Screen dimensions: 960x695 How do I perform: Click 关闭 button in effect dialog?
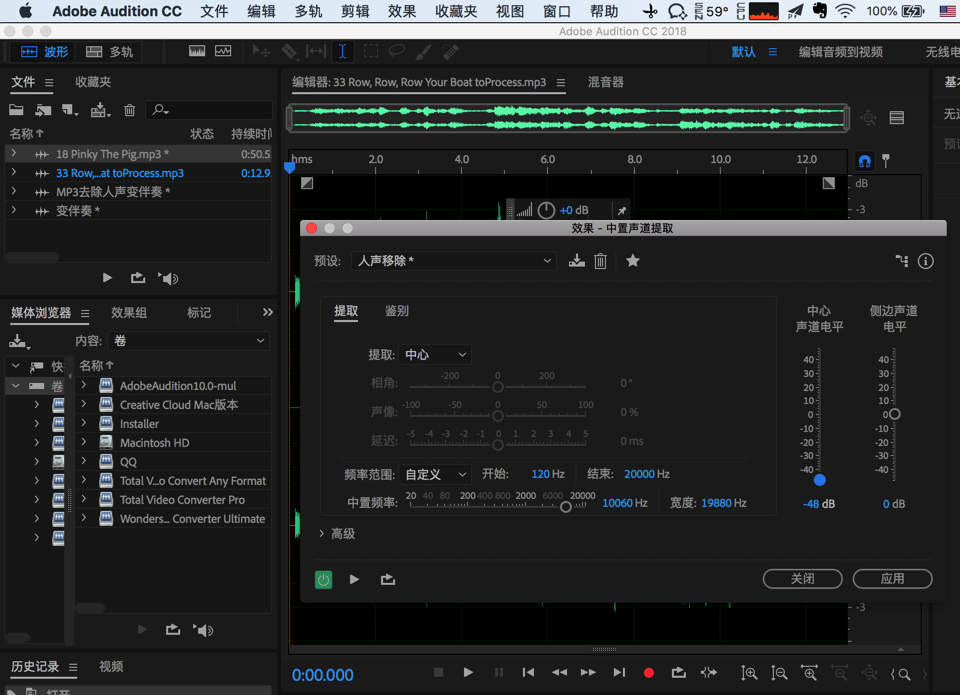point(802,579)
